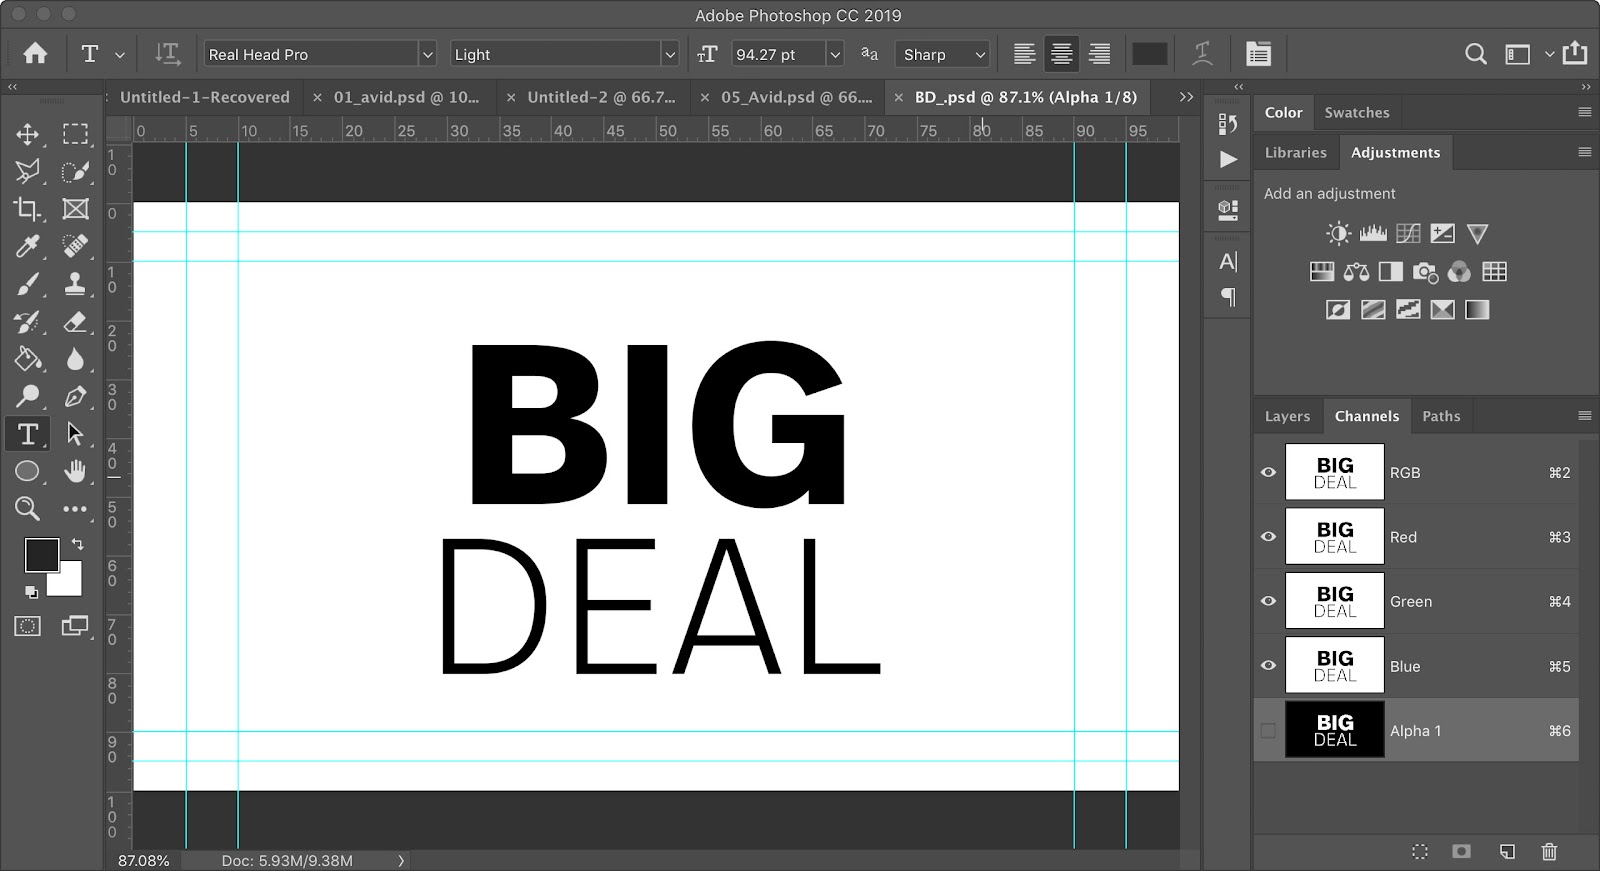Click the Share icon at top right
The height and width of the screenshot is (871, 1600).
[1575, 52]
